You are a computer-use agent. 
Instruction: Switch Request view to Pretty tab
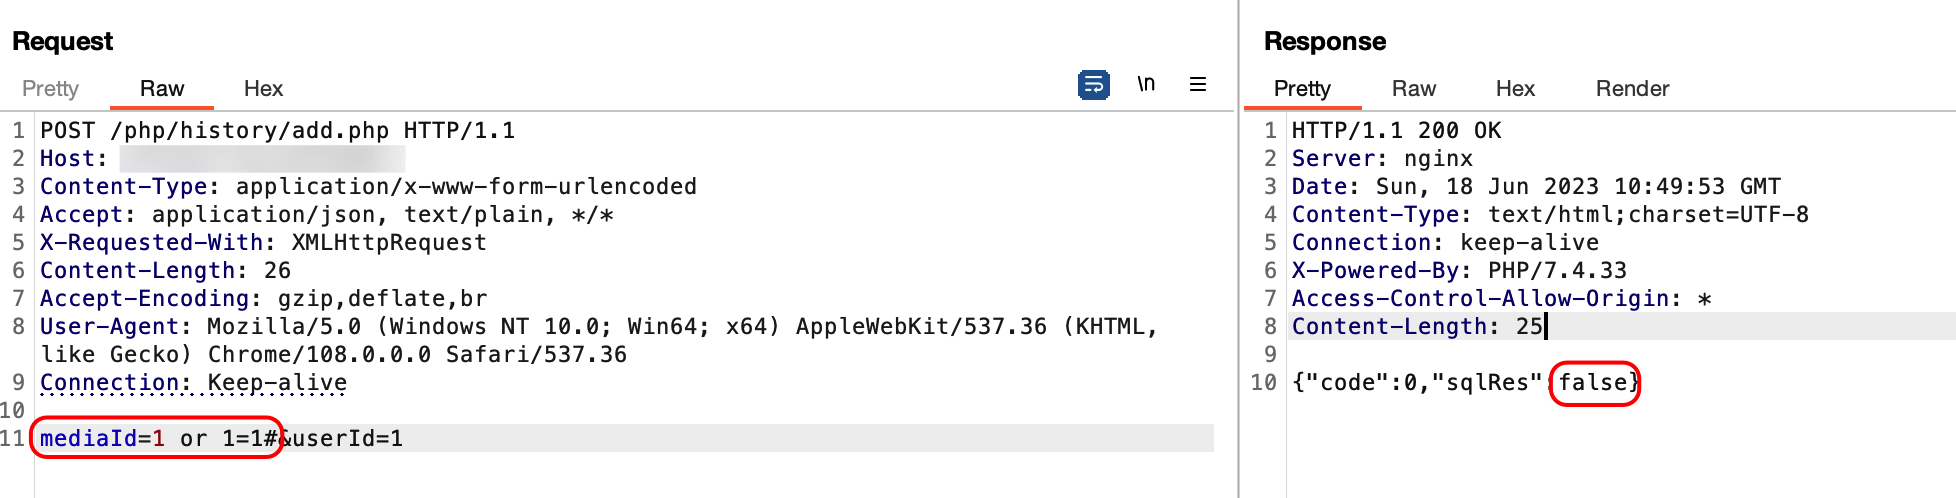tap(50, 89)
